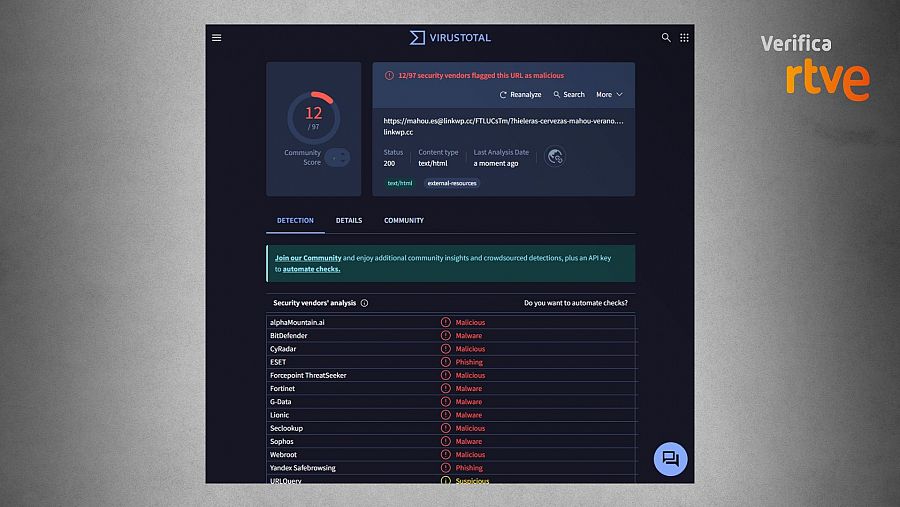This screenshot has width=900, height=507.
Task: Select the Lionic vendor name
Action: (x=280, y=415)
